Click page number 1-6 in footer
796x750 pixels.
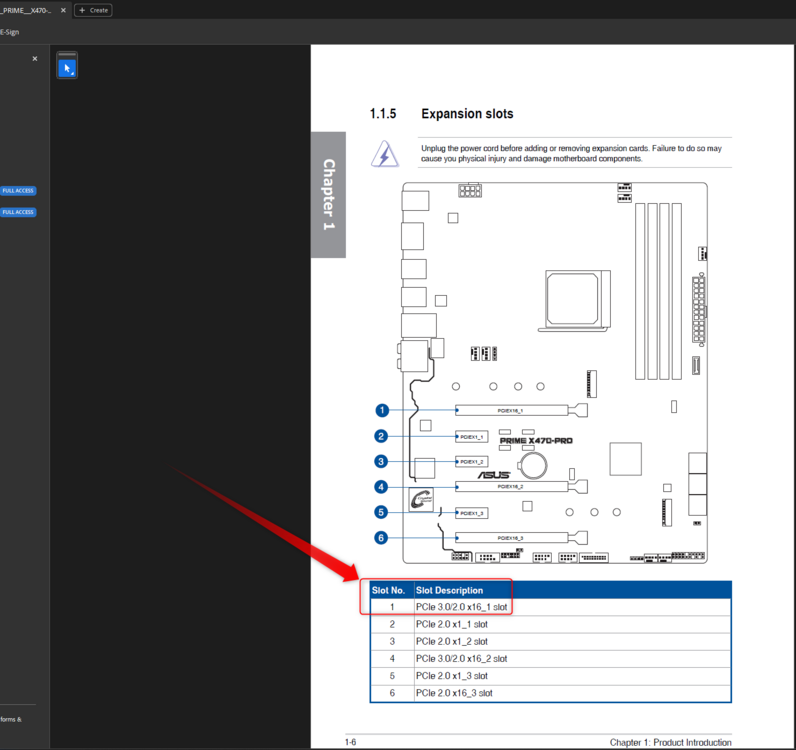[350, 742]
